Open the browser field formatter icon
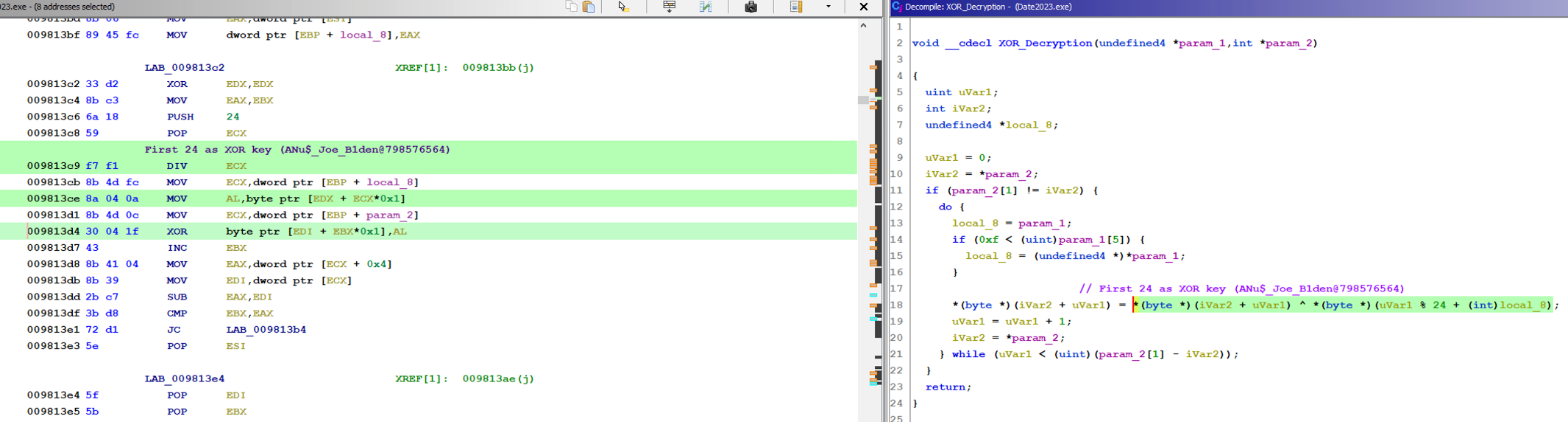 (669, 7)
